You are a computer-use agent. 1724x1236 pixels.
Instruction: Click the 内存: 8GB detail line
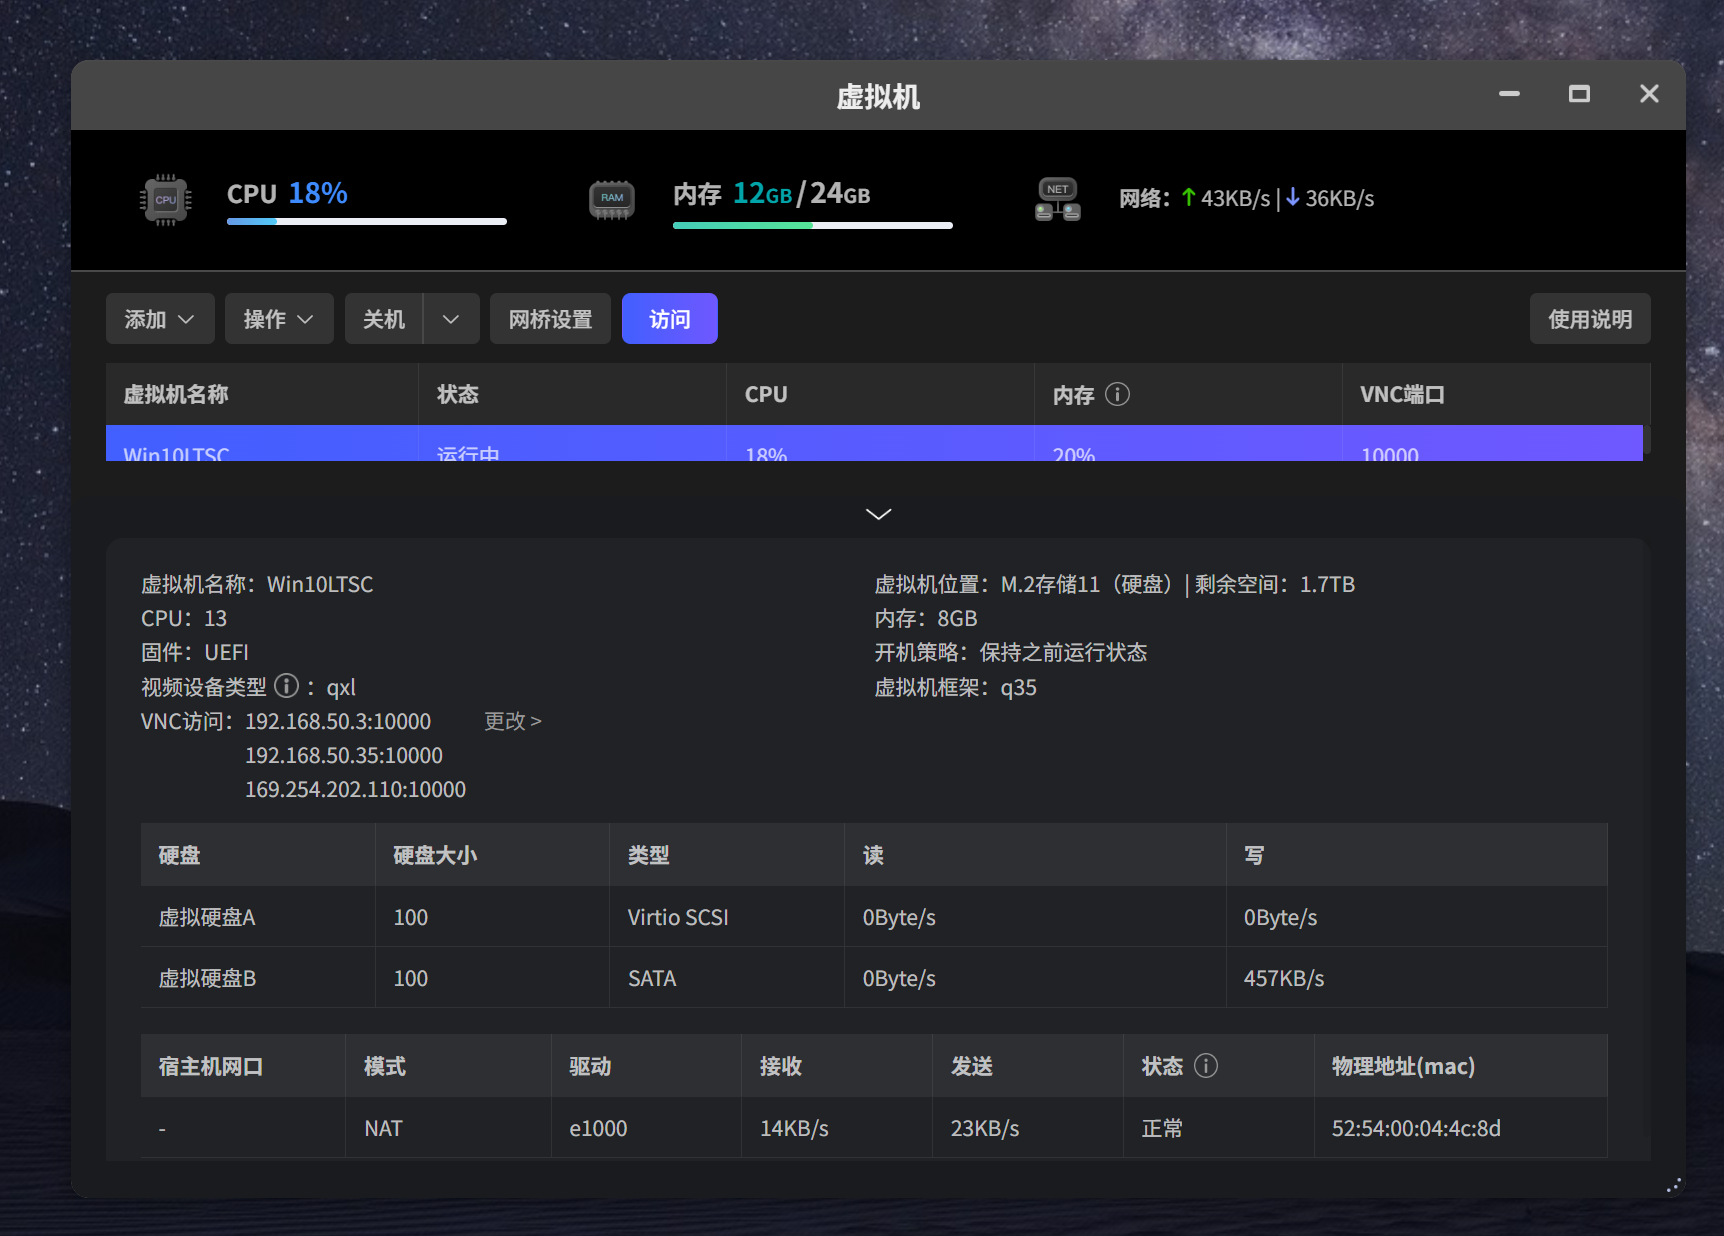tap(926, 618)
